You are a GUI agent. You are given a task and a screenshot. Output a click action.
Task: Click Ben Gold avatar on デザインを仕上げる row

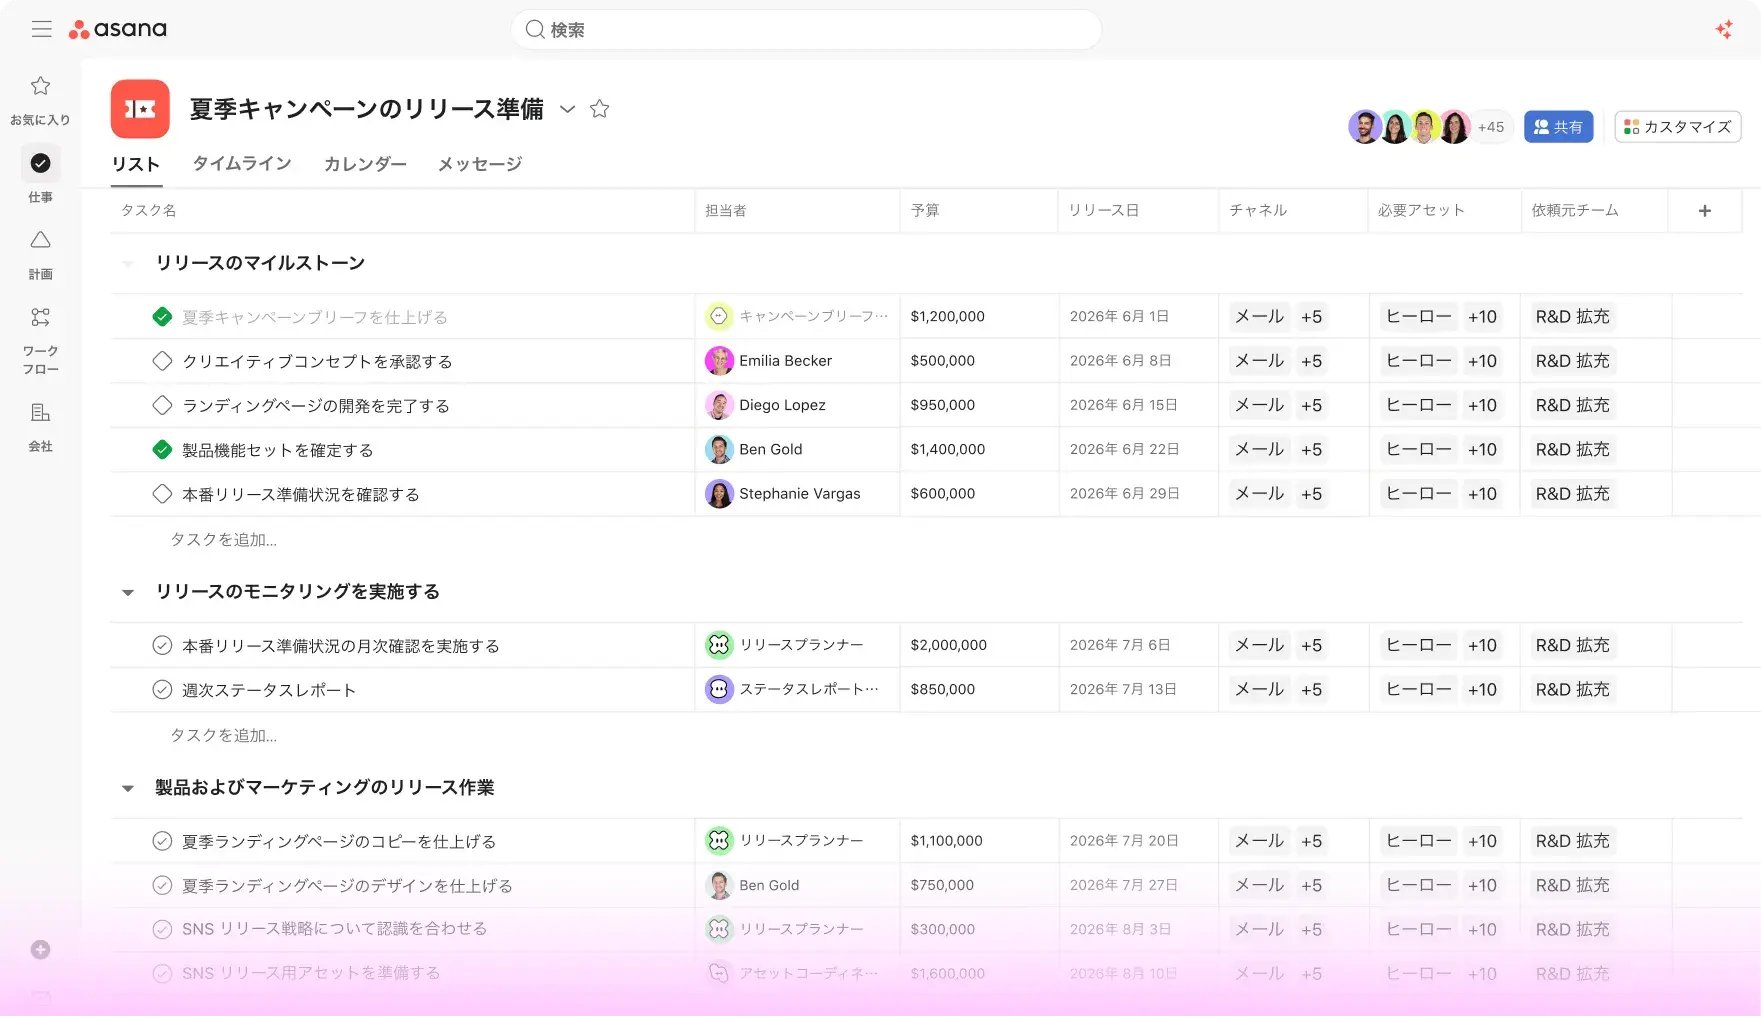pos(719,885)
